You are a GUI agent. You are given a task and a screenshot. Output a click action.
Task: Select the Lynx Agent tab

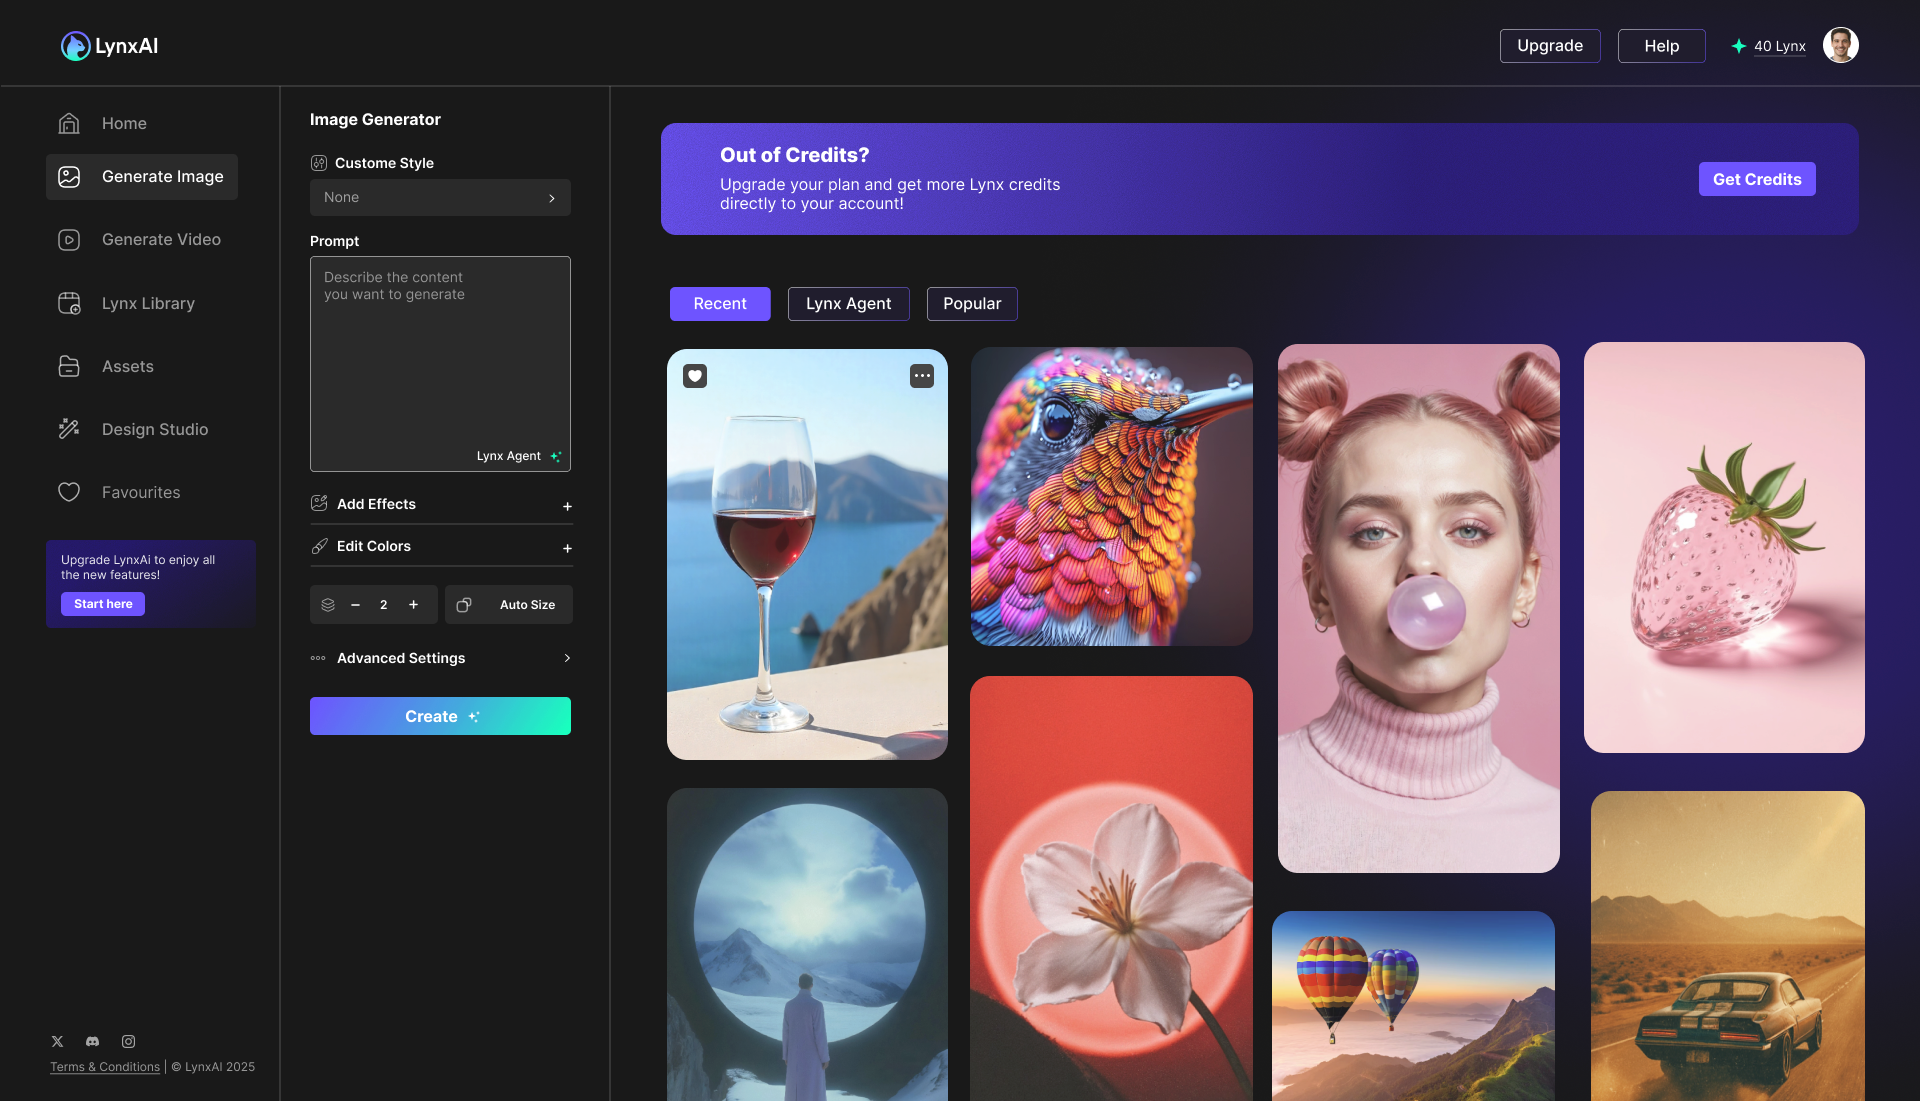(x=848, y=304)
